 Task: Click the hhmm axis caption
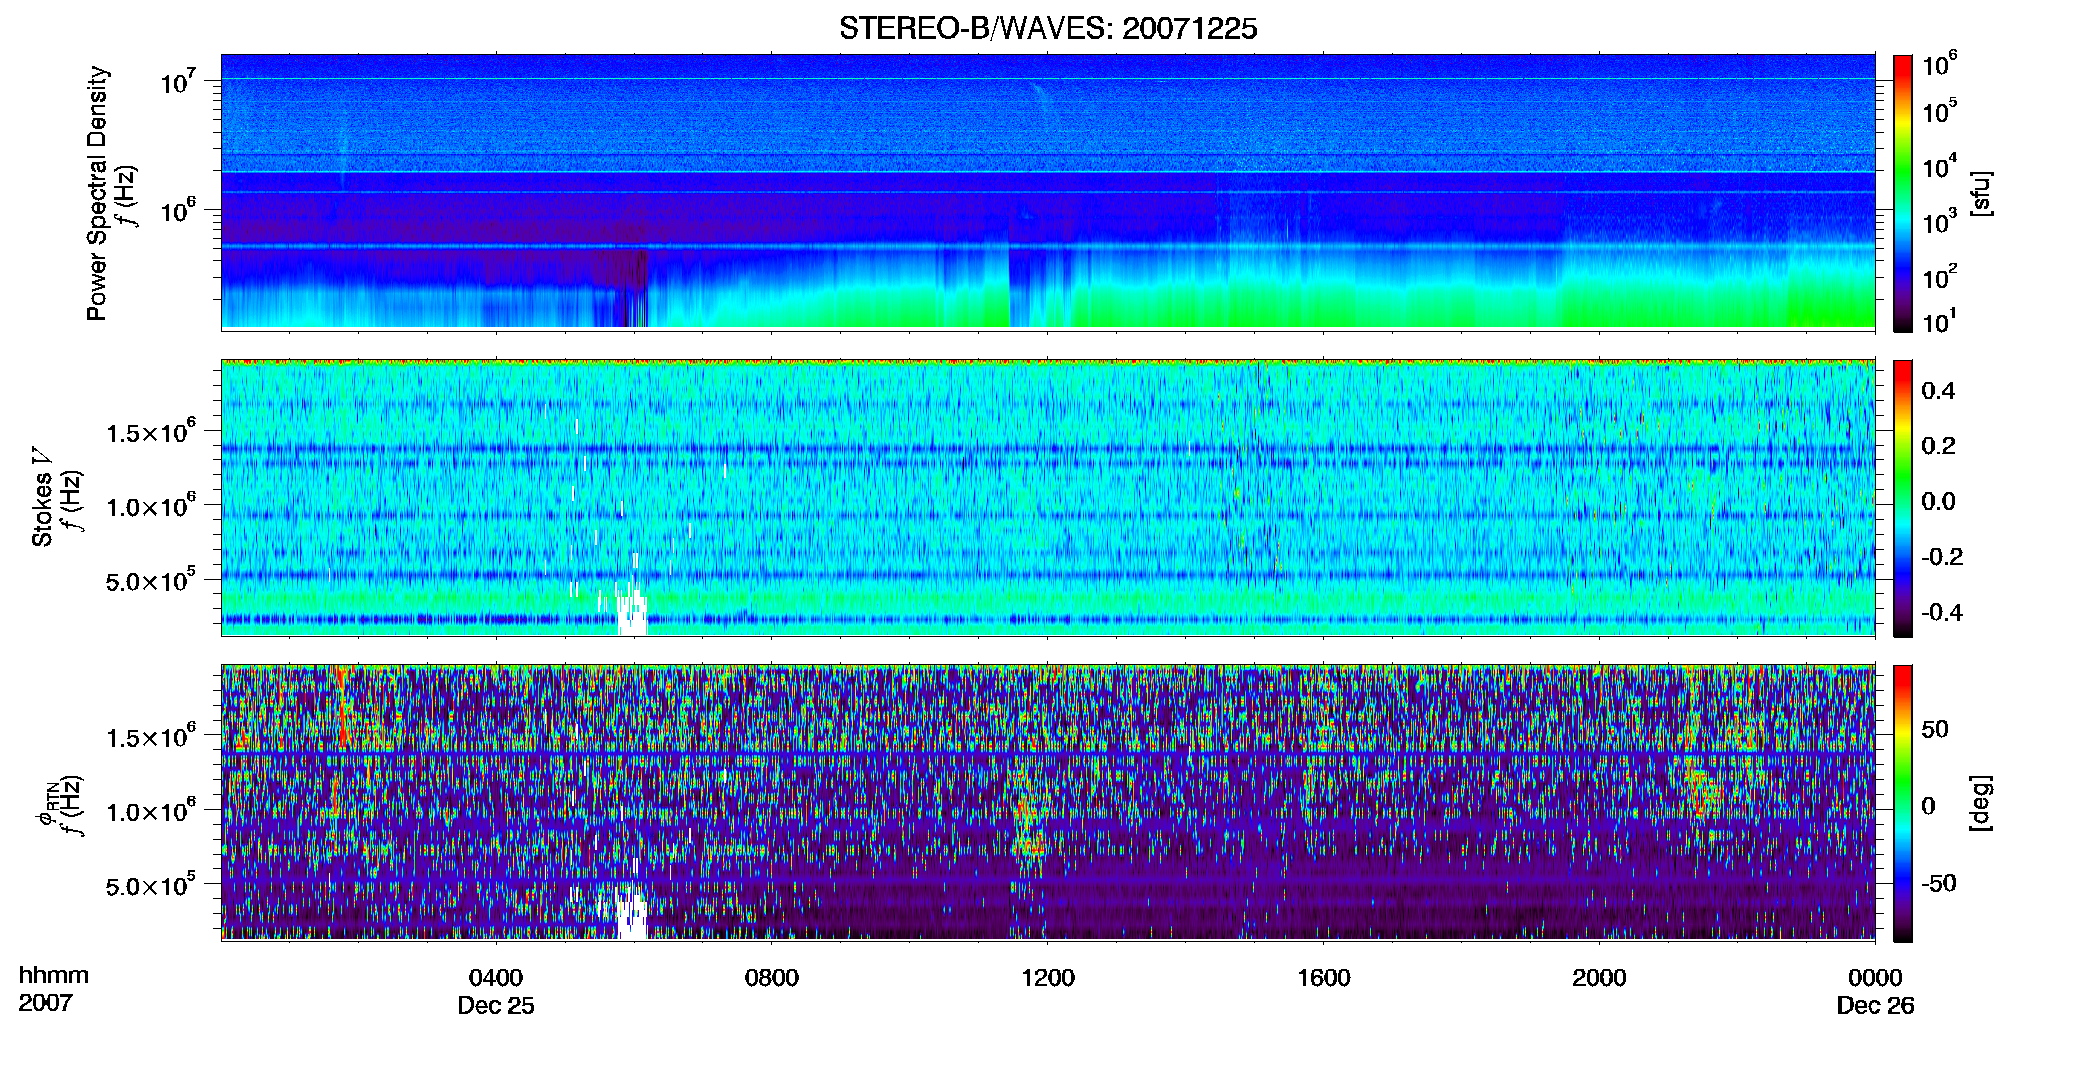click(x=53, y=975)
